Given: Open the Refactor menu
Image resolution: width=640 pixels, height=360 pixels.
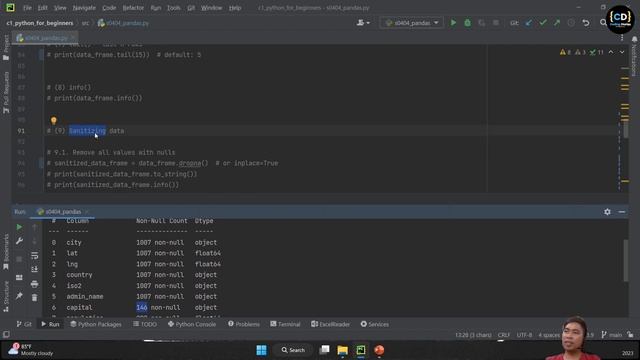Looking at the screenshot, I should (x=133, y=8).
